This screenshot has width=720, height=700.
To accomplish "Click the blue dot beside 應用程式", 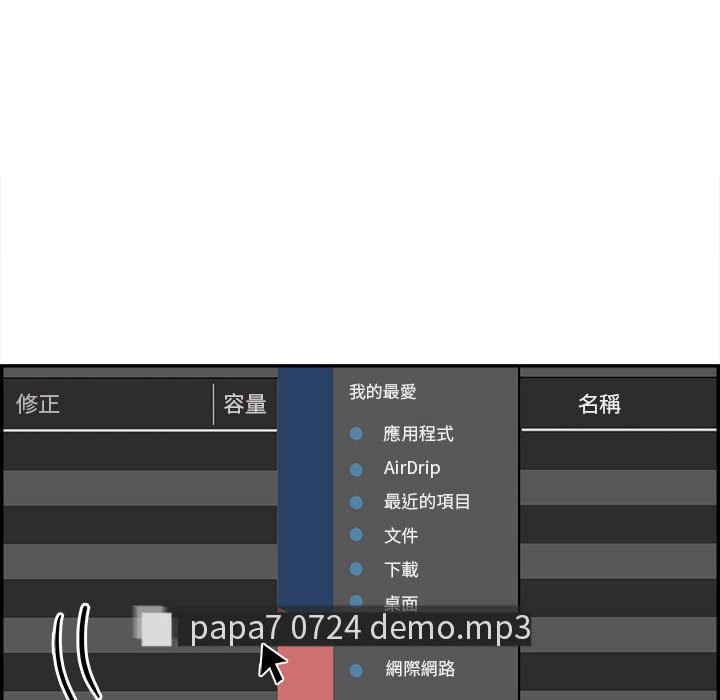I will [x=356, y=434].
